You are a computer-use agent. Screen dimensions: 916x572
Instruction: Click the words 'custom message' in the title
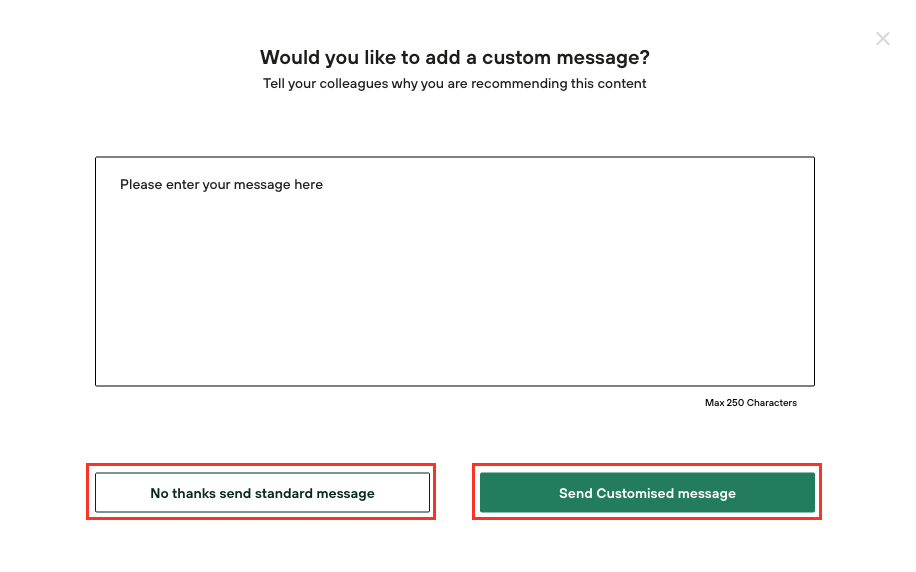tap(562, 57)
